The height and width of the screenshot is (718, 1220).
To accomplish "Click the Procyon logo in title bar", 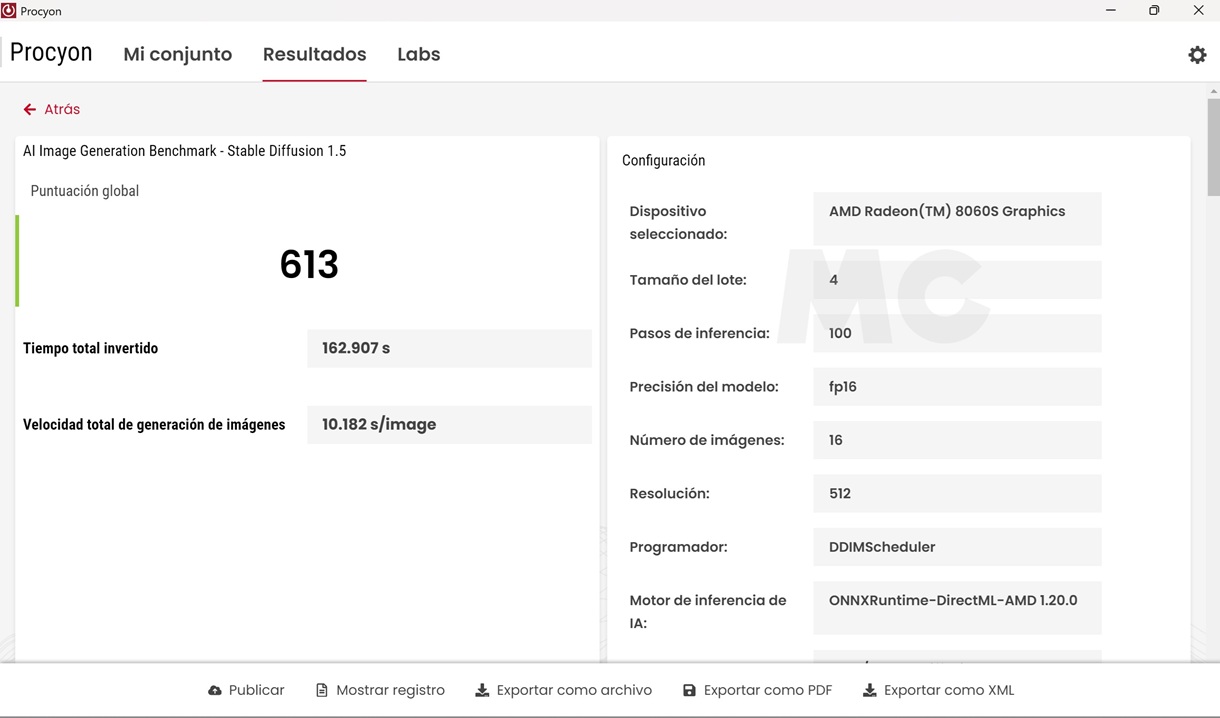I will [9, 11].
